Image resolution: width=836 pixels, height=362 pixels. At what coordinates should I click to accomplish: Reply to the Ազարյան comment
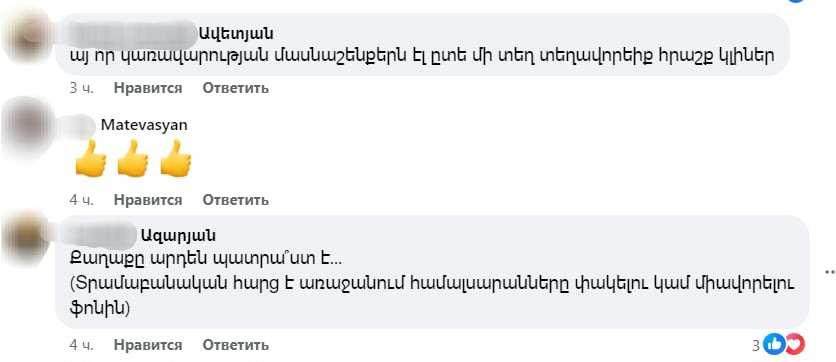pyautogui.click(x=235, y=345)
